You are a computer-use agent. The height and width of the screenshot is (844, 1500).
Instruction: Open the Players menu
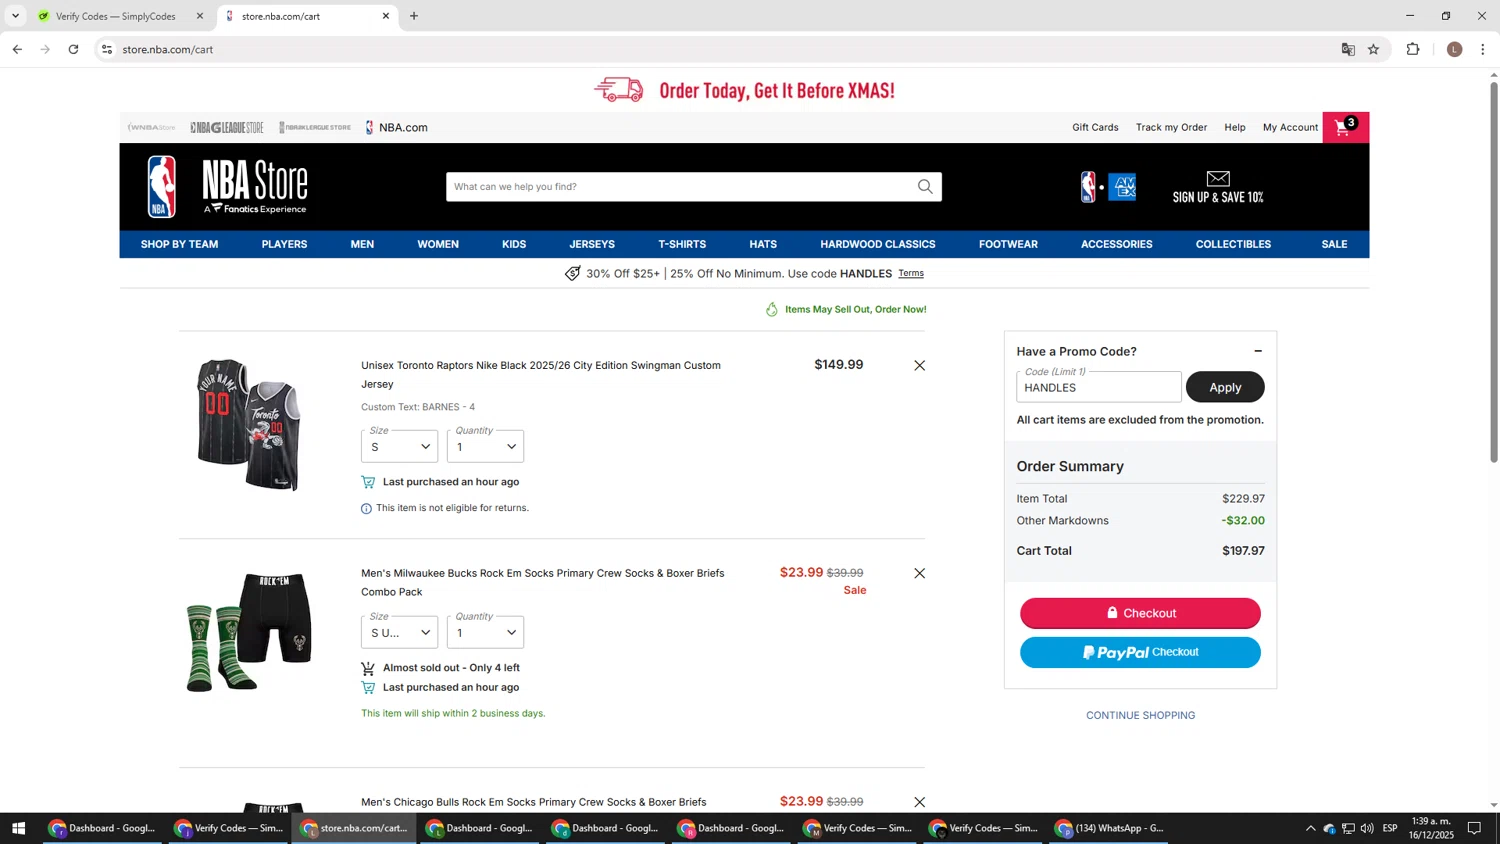point(284,244)
